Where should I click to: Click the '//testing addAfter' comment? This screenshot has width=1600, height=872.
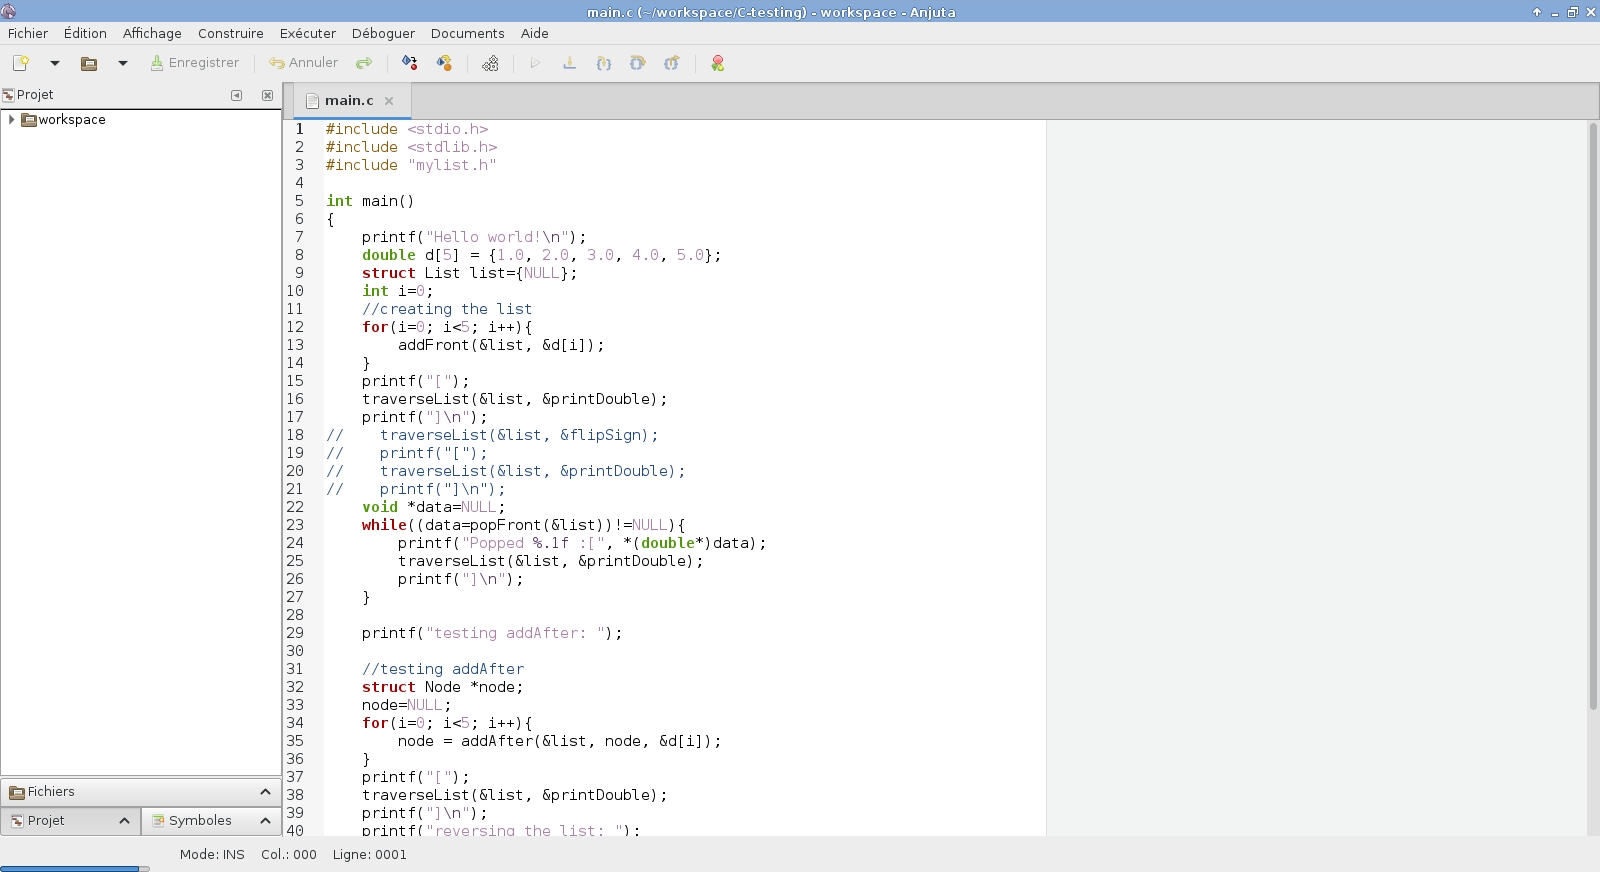[x=443, y=669]
